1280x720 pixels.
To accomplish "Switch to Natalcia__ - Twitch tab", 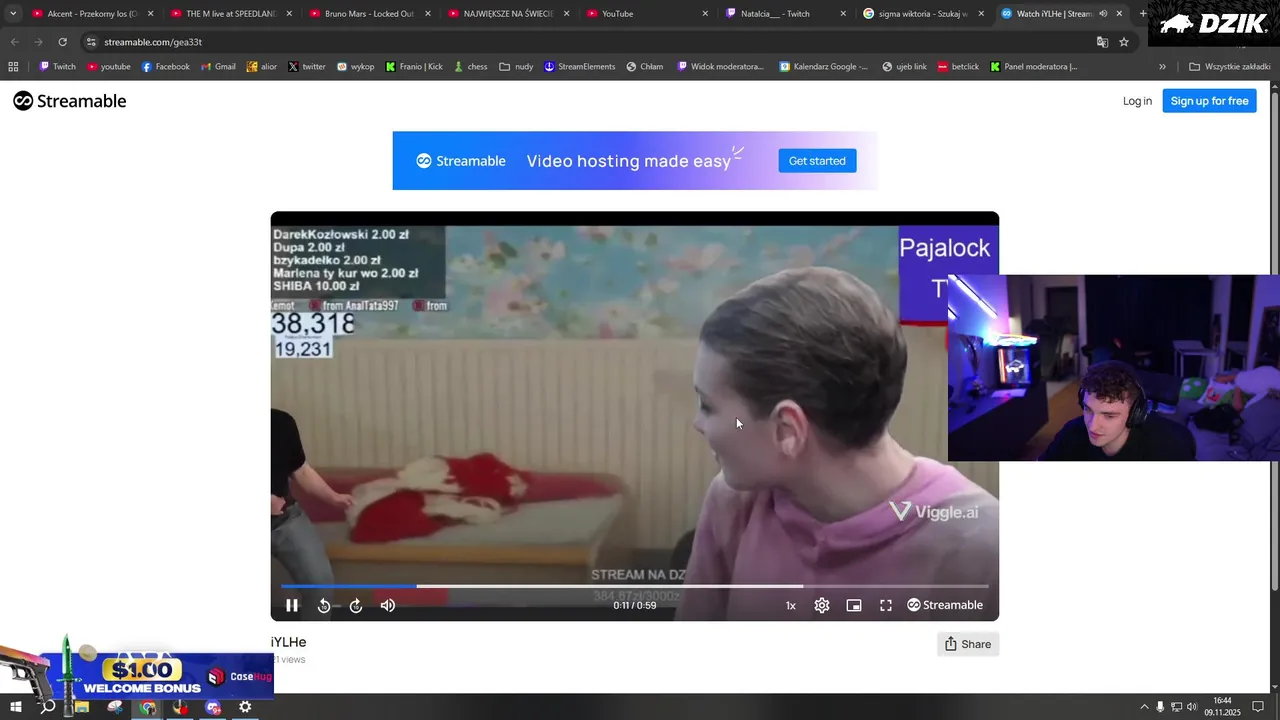I will [x=785, y=14].
